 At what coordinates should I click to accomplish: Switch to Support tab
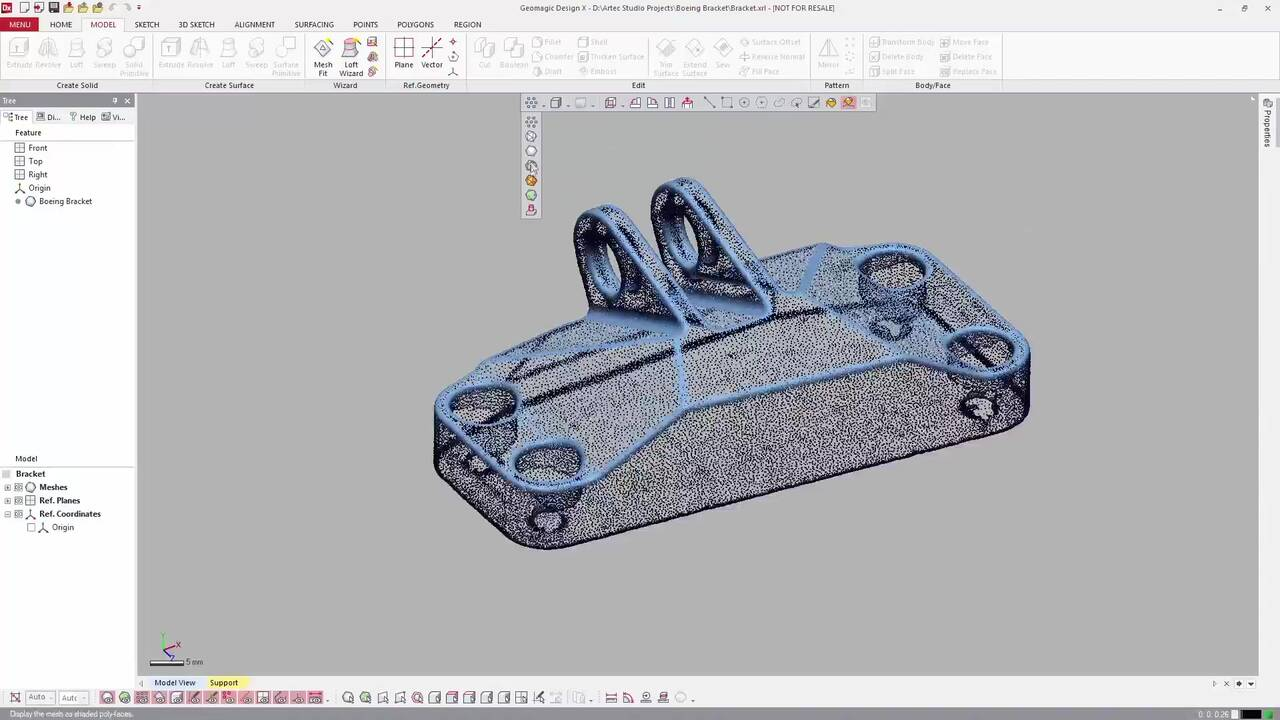pos(224,683)
